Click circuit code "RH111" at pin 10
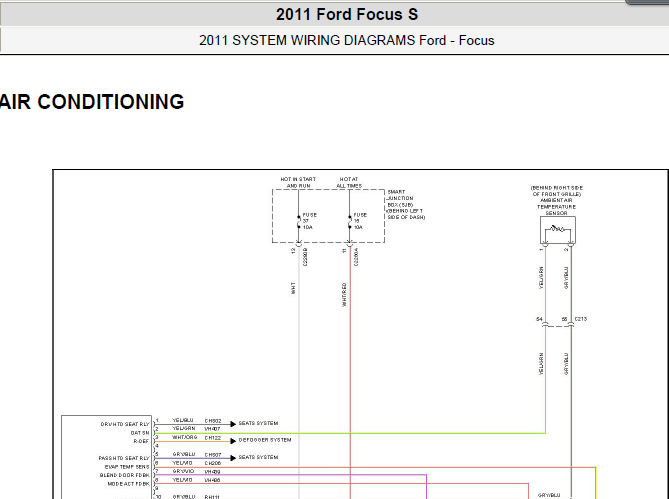Screen dimensions: 669x499 pyautogui.click(x=212, y=497)
